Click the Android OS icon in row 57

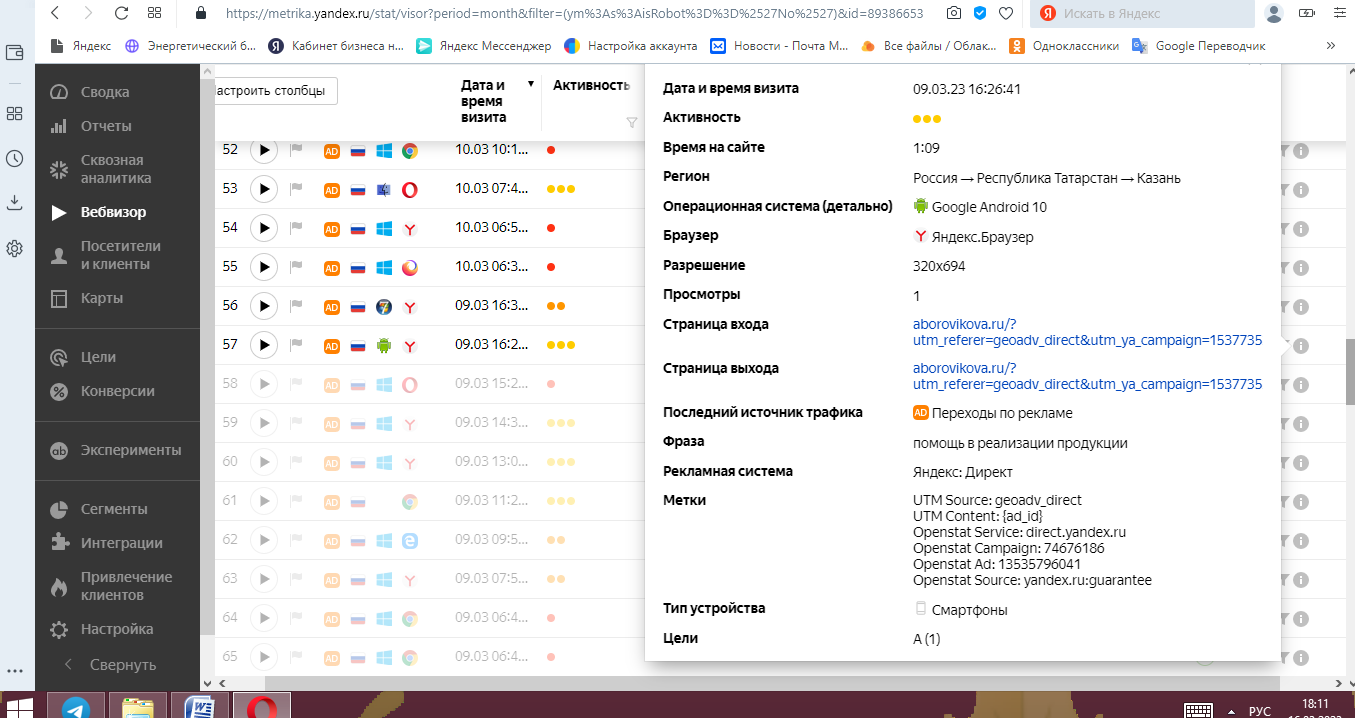[x=383, y=346]
